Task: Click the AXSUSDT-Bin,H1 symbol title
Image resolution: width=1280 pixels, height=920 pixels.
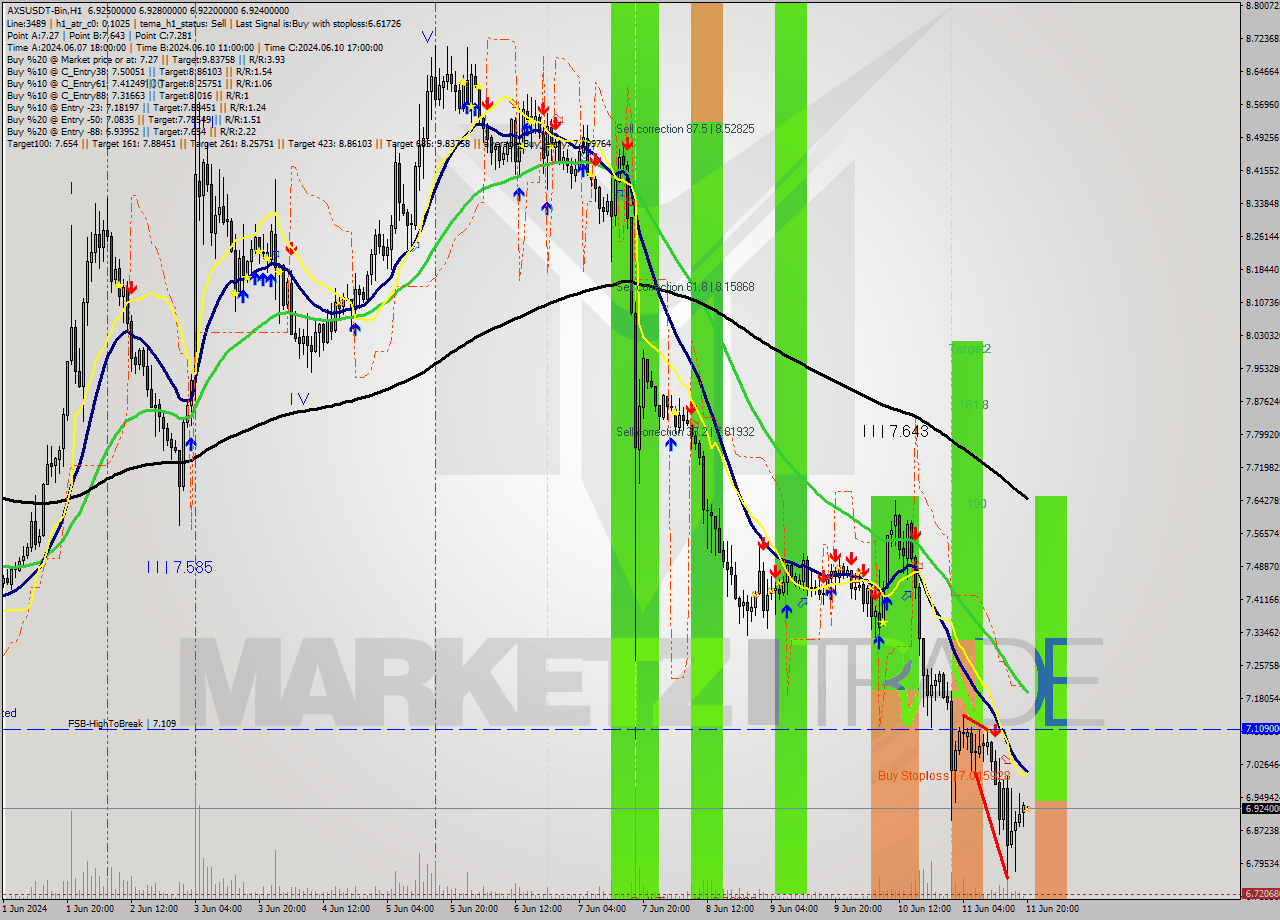Action: coord(44,9)
